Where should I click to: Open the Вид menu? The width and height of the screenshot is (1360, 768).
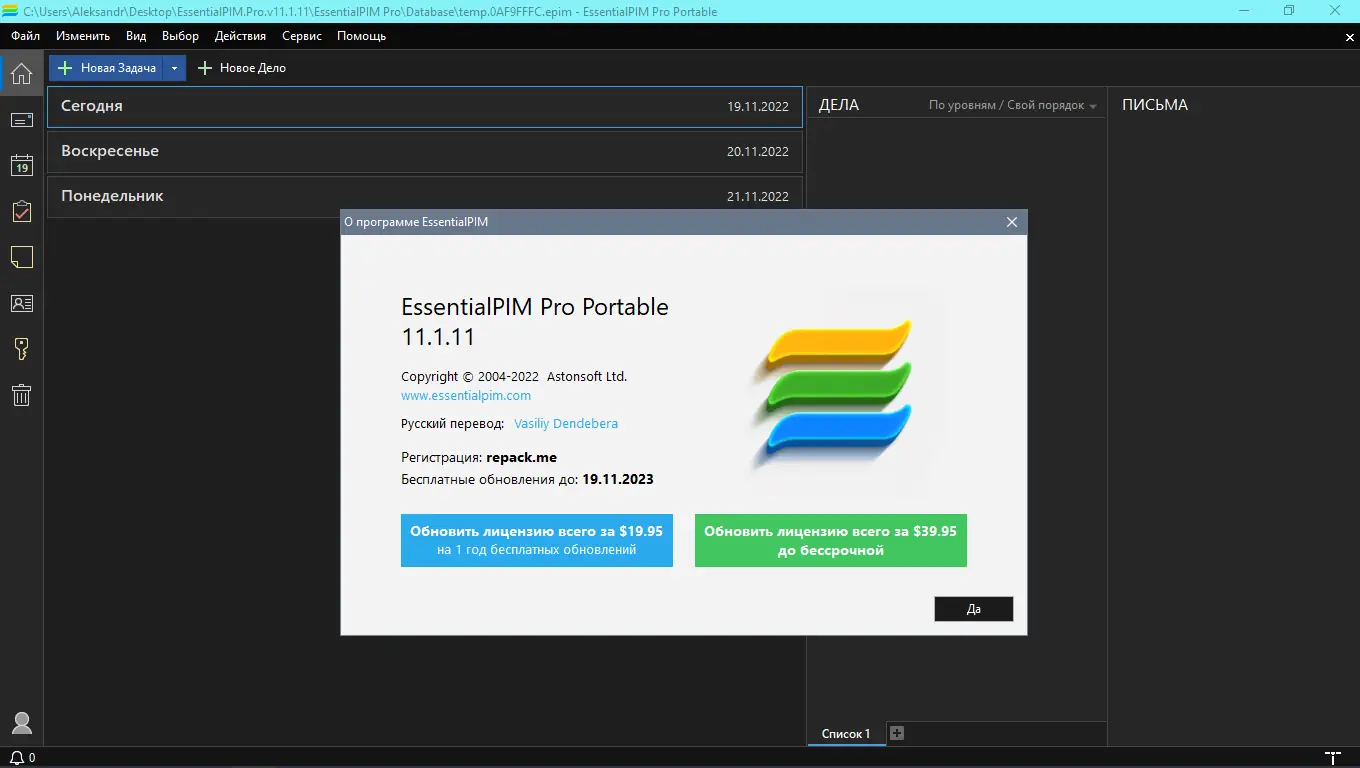136,36
